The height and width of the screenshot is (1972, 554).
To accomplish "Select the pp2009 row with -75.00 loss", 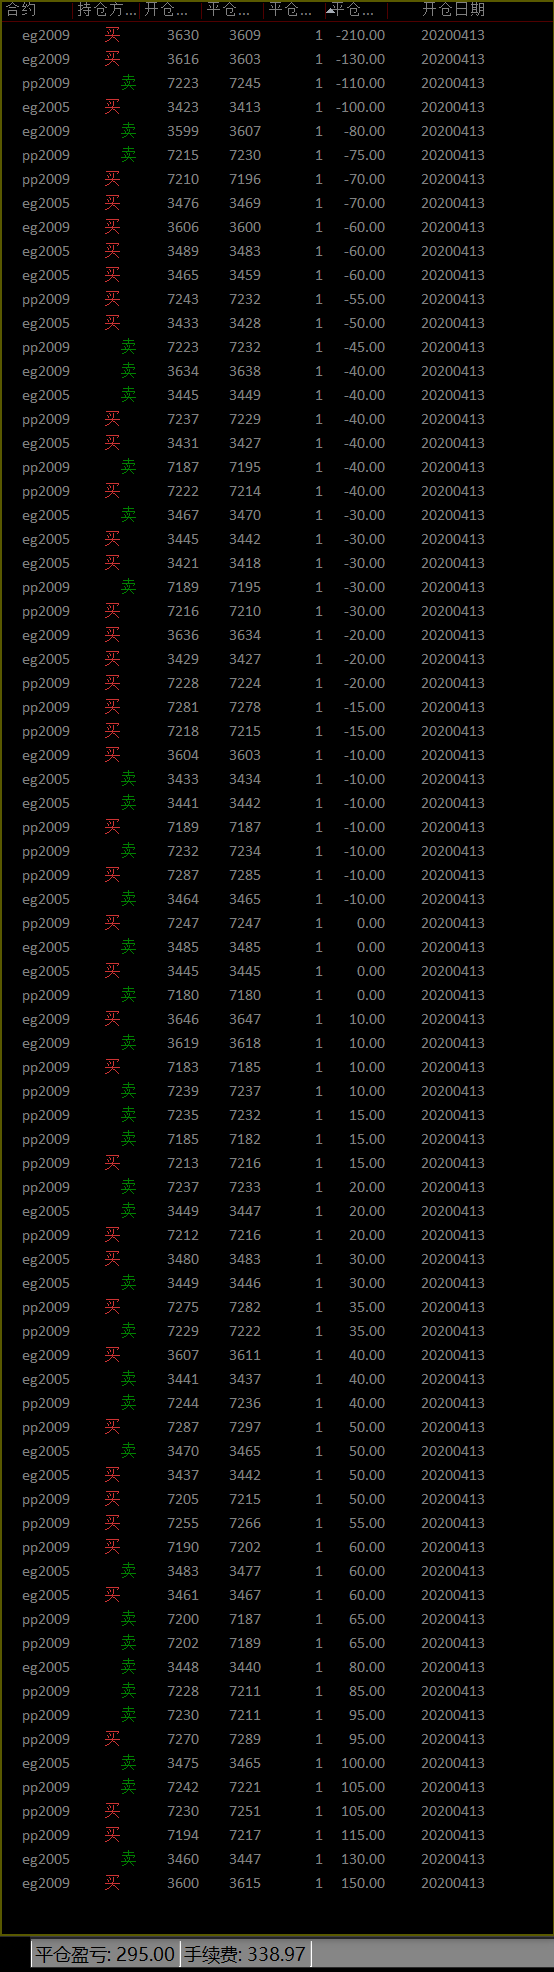I will click(277, 155).
